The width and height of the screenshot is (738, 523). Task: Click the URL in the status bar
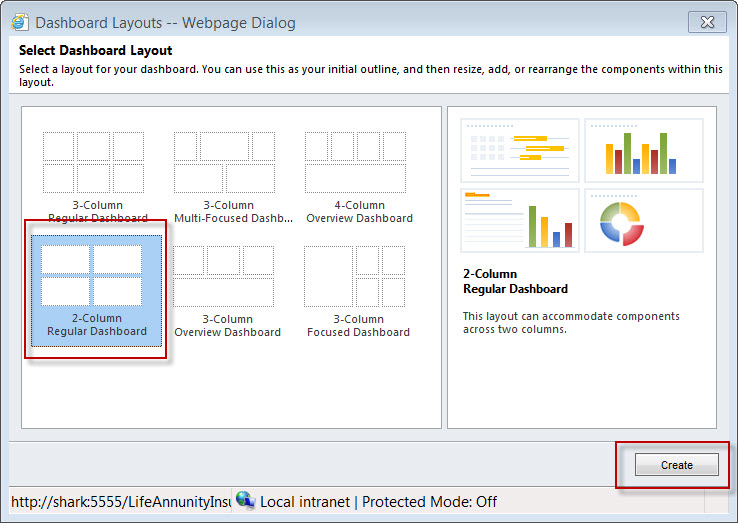click(120, 501)
